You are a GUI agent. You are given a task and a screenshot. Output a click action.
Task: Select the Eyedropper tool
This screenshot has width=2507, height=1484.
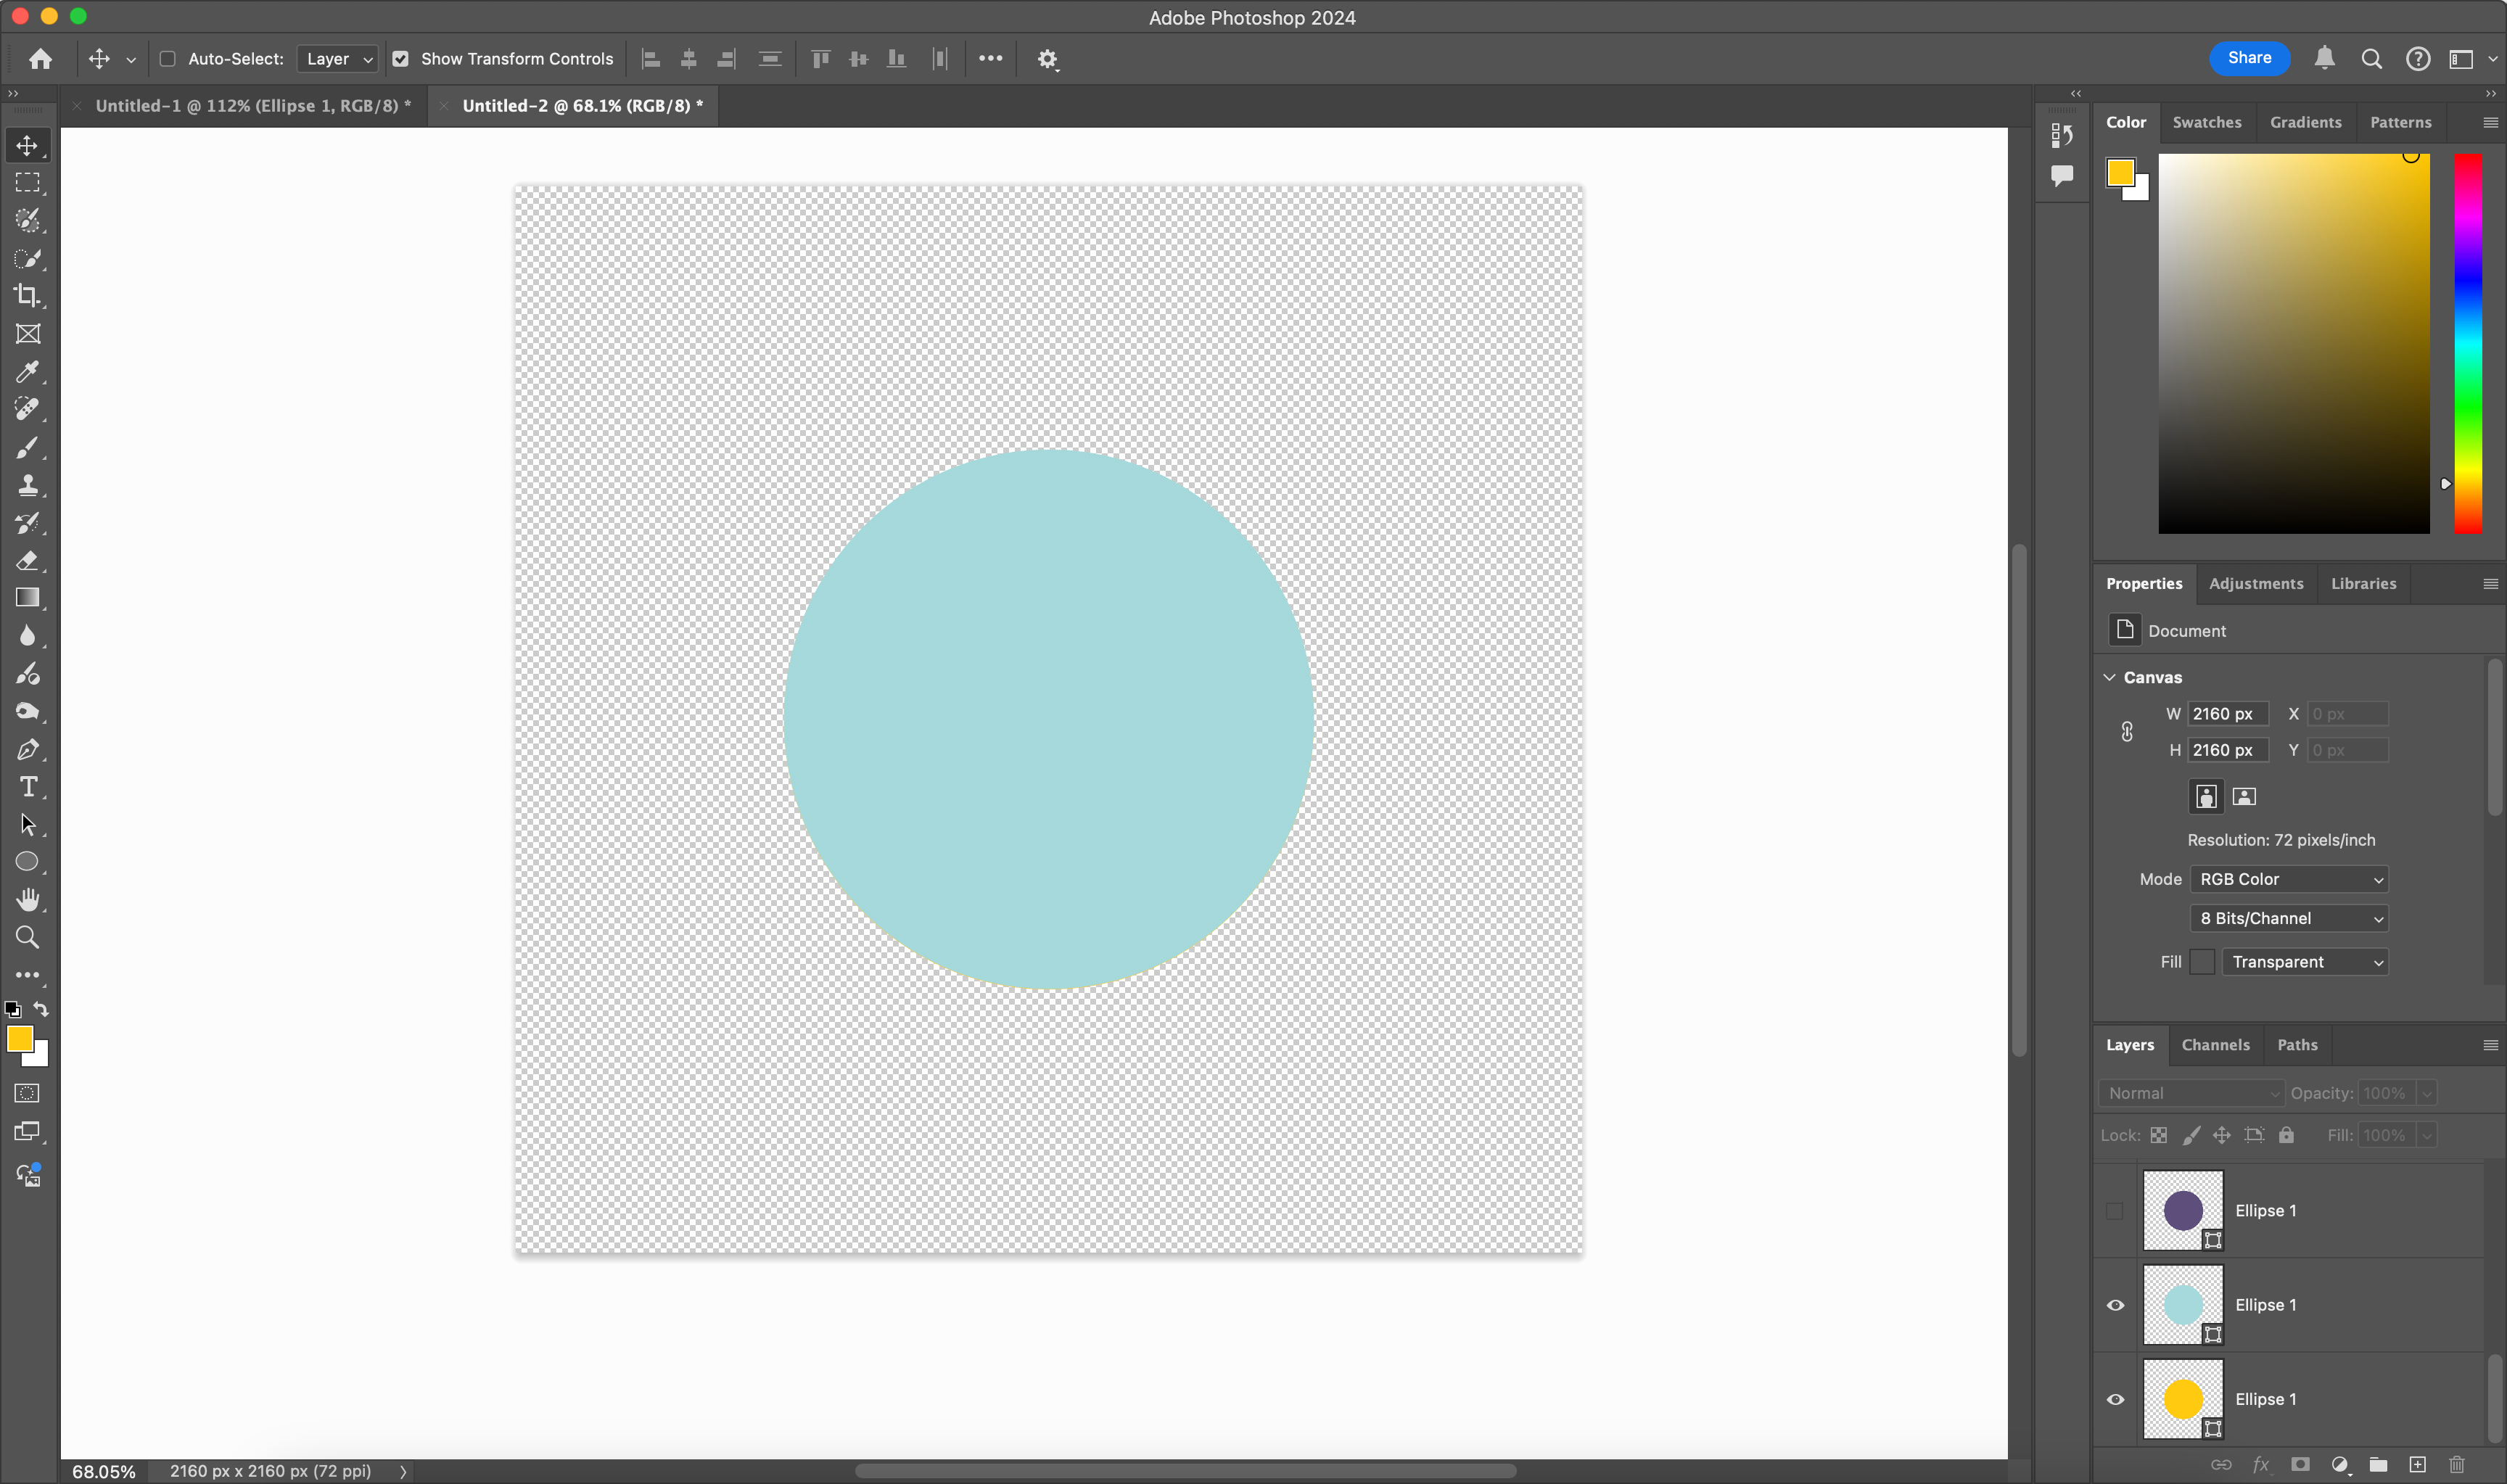click(x=27, y=372)
